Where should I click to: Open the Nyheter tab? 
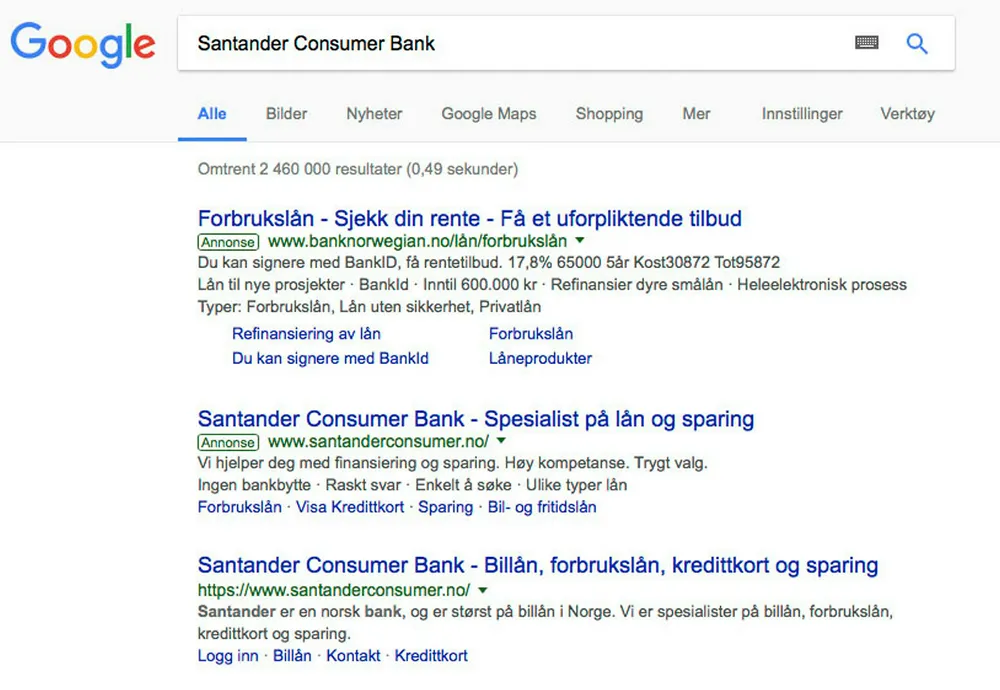(374, 113)
